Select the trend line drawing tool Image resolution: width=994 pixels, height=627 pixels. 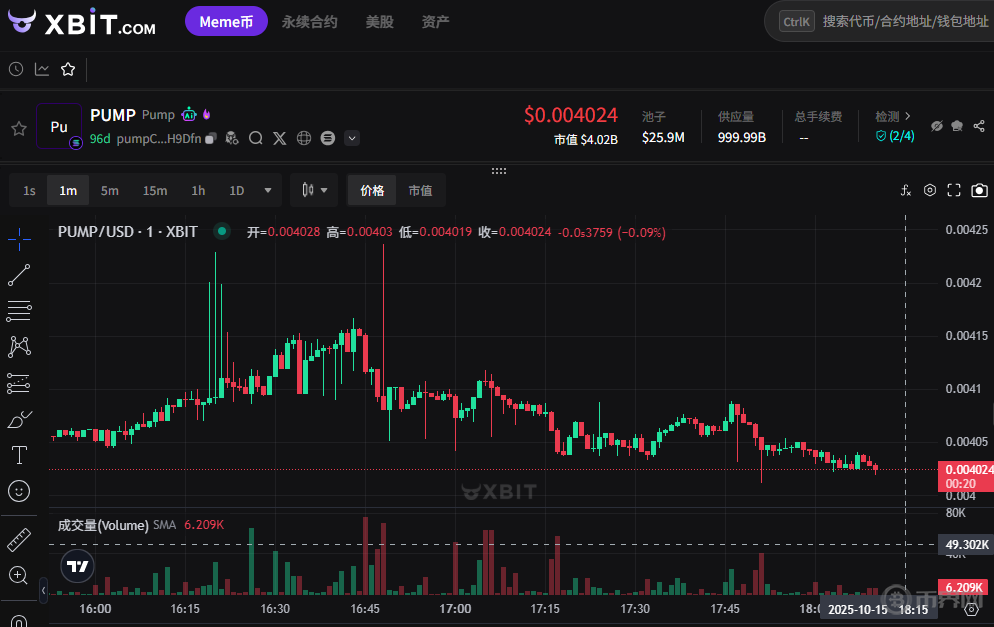[19, 275]
